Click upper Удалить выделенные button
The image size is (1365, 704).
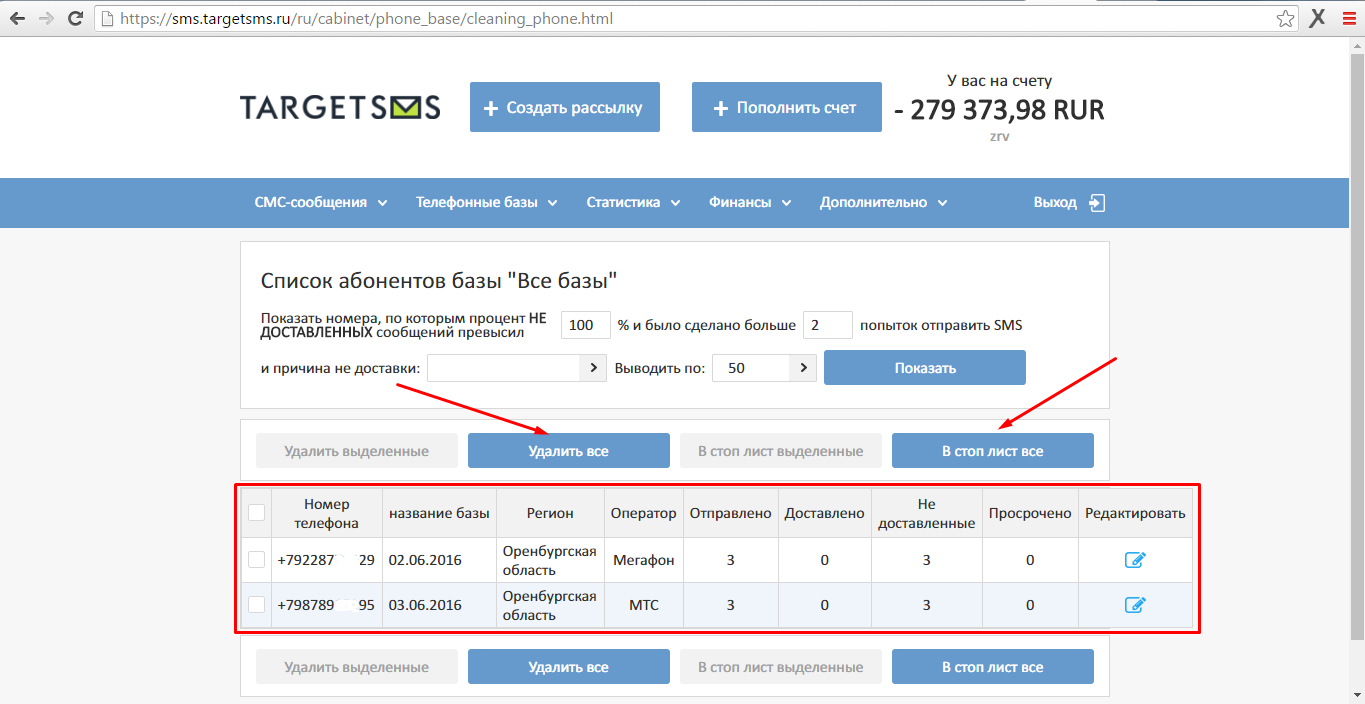[357, 451]
